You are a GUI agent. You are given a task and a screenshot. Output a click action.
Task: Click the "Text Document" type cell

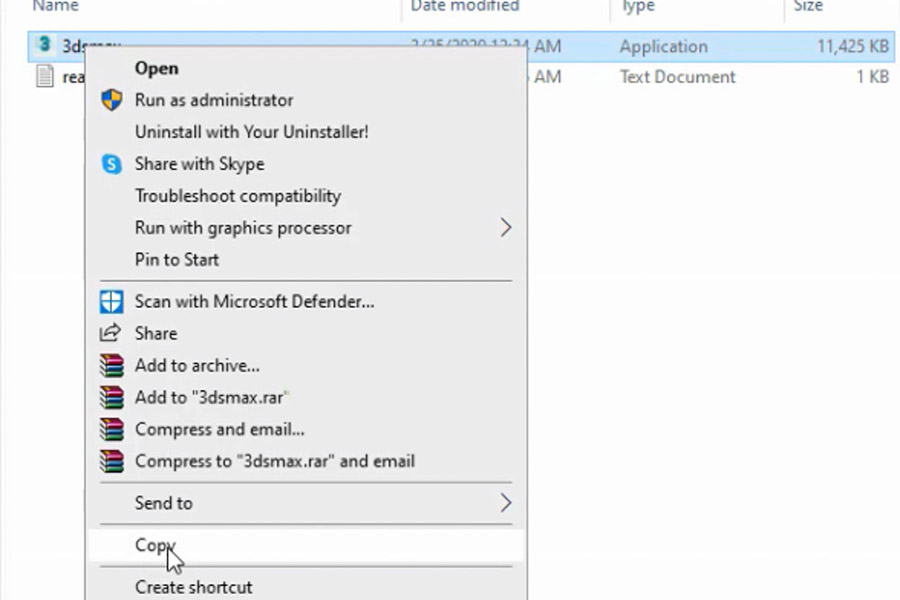point(677,77)
